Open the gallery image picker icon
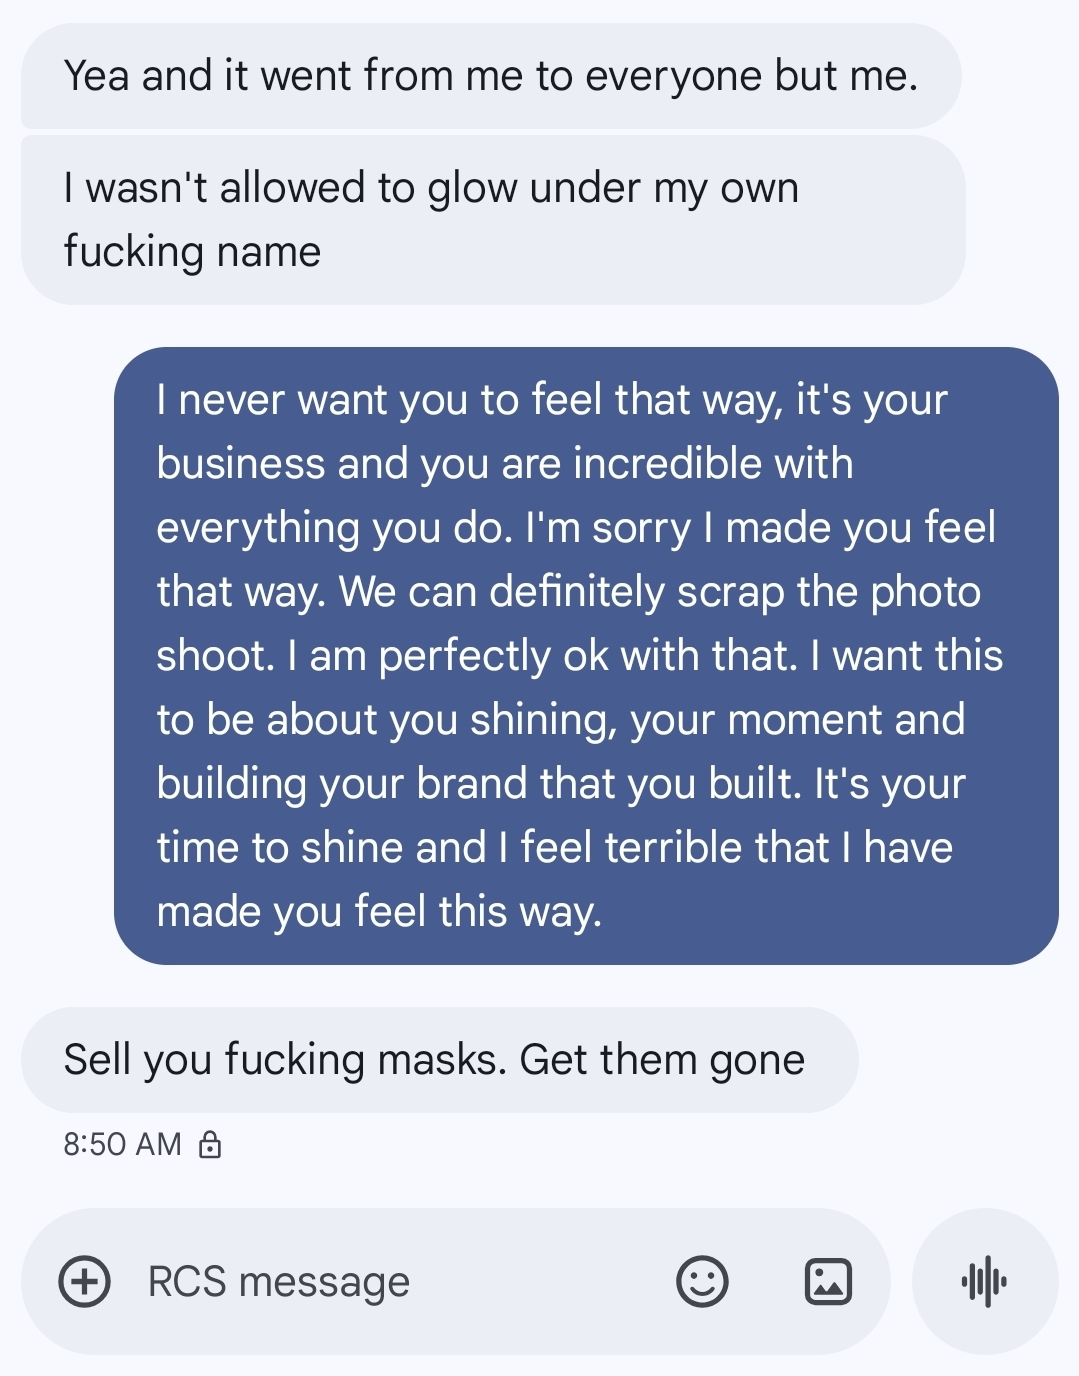1079x1376 pixels. tap(828, 1281)
